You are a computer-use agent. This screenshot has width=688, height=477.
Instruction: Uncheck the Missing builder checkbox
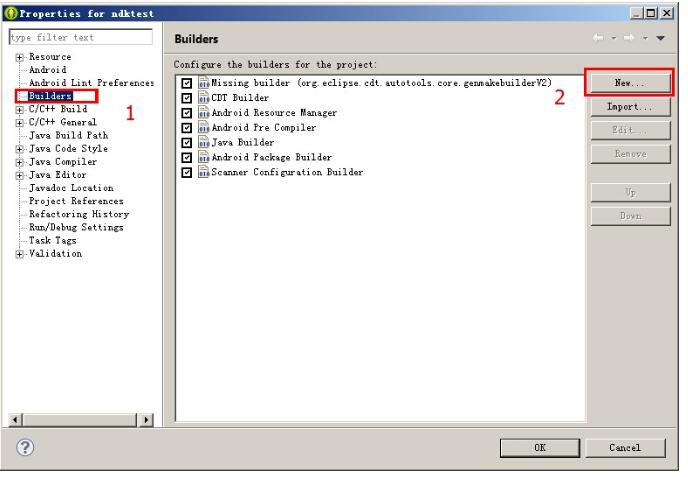(187, 83)
